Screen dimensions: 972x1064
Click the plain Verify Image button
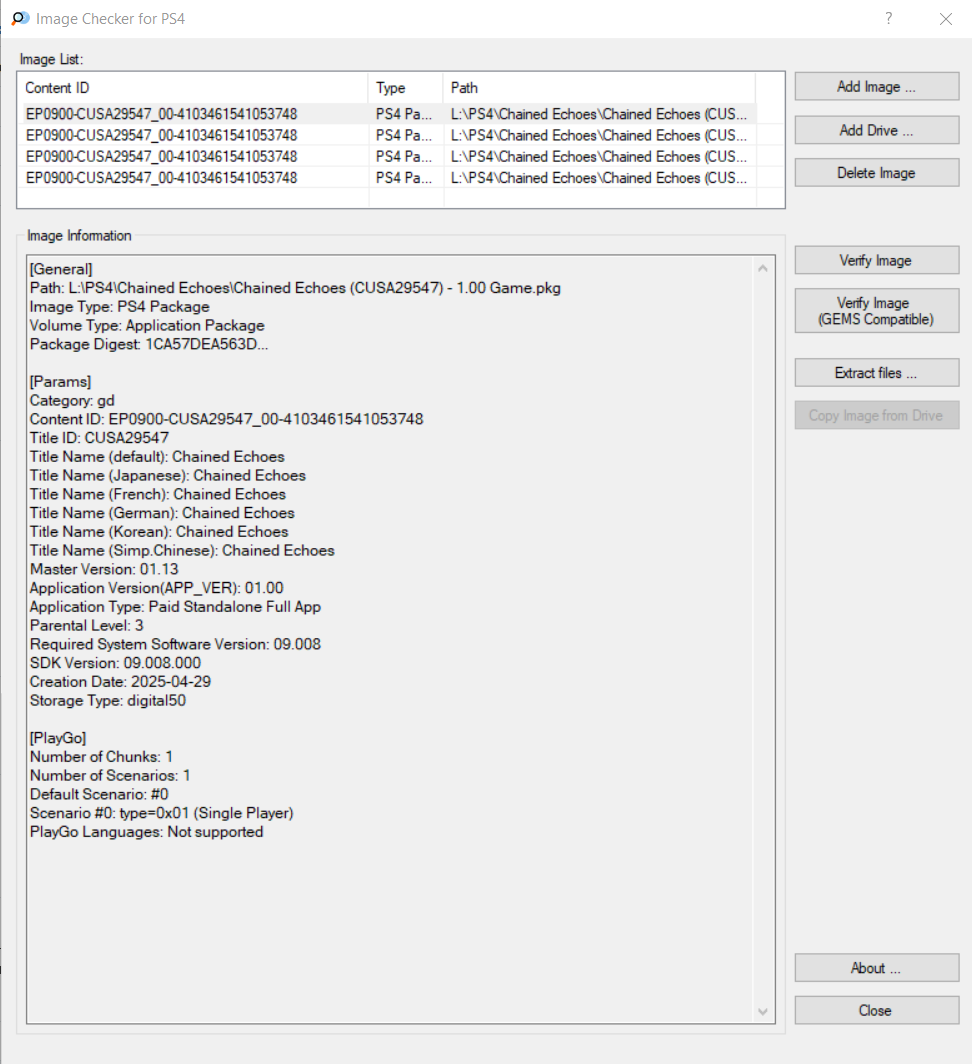(x=876, y=260)
